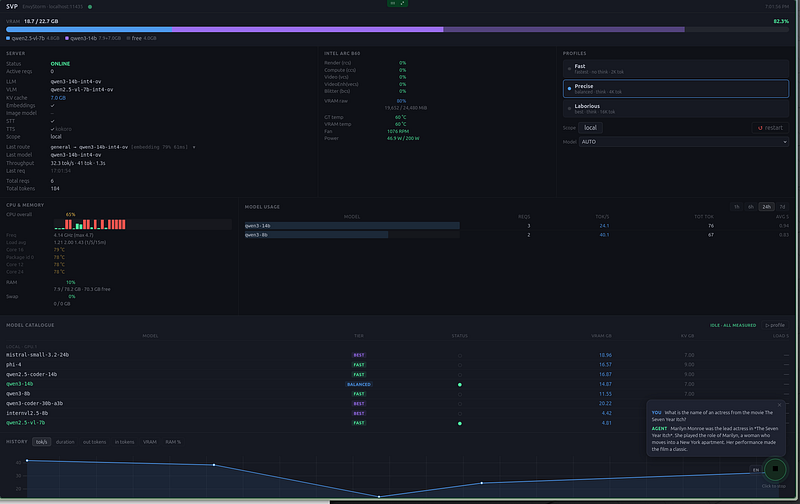The width and height of the screenshot is (800, 504).
Task: Select the out tokens history tab
Action: [x=94, y=442]
